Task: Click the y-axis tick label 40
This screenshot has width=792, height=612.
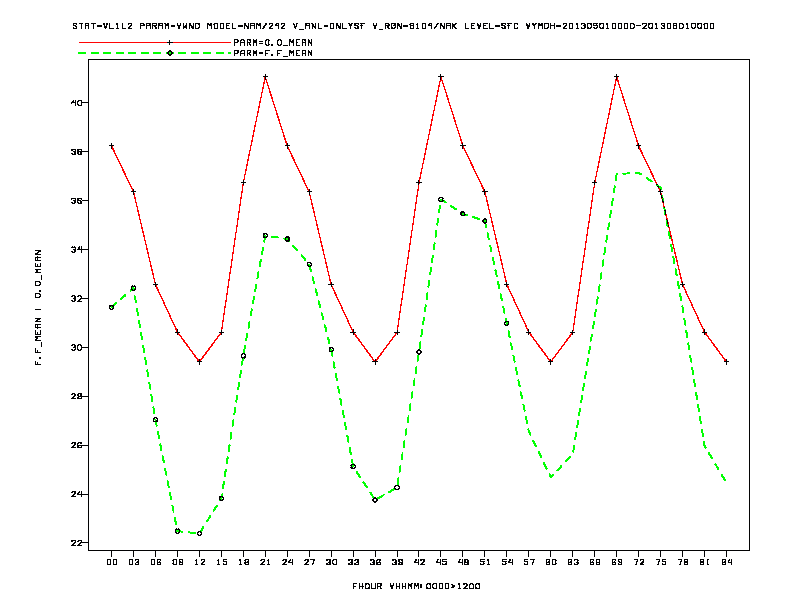Action: (76, 103)
